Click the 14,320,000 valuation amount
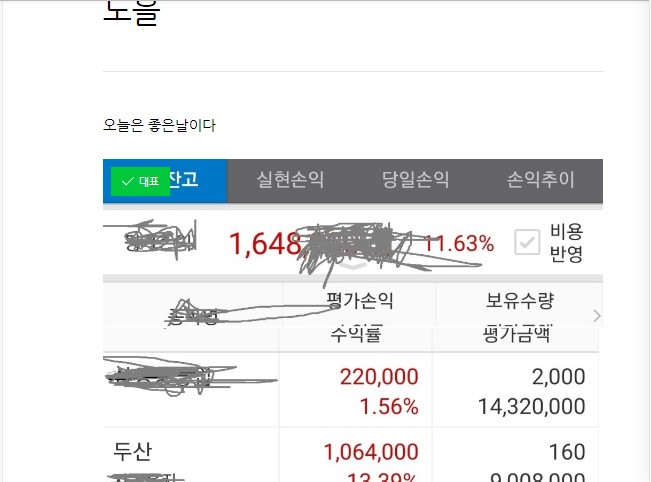Image resolution: width=651 pixels, height=482 pixels. coord(531,406)
